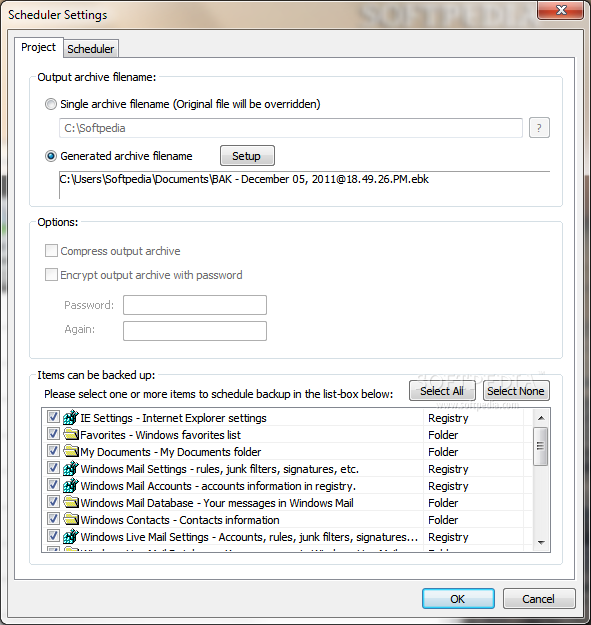Select 'Windows Live Mail Settings' row text
591x625 pixels.
[x=249, y=537]
